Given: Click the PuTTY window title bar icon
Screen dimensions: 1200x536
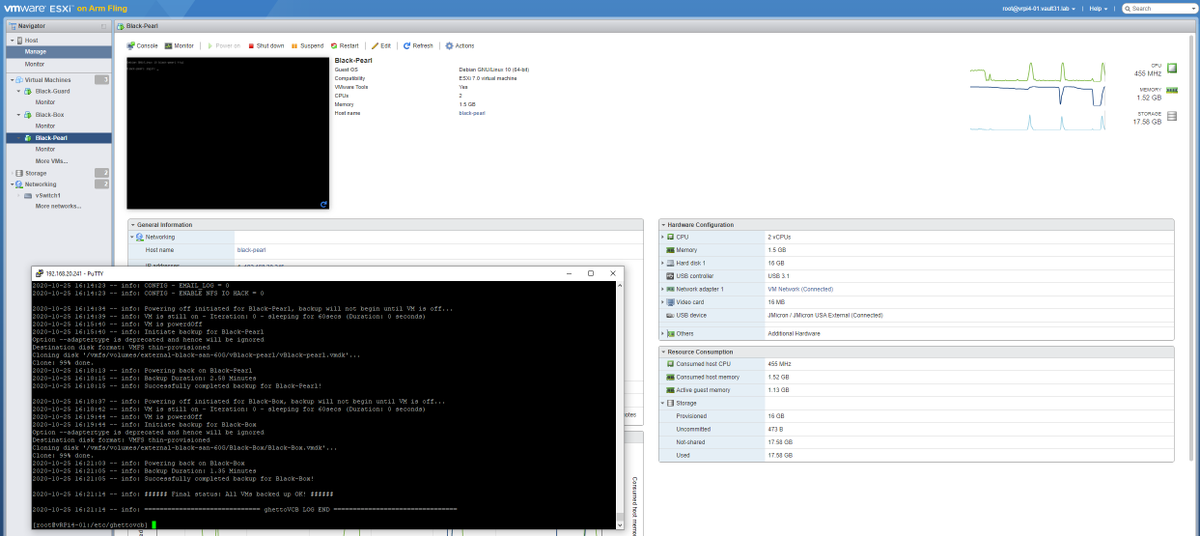Looking at the screenshot, I should (x=39, y=273).
